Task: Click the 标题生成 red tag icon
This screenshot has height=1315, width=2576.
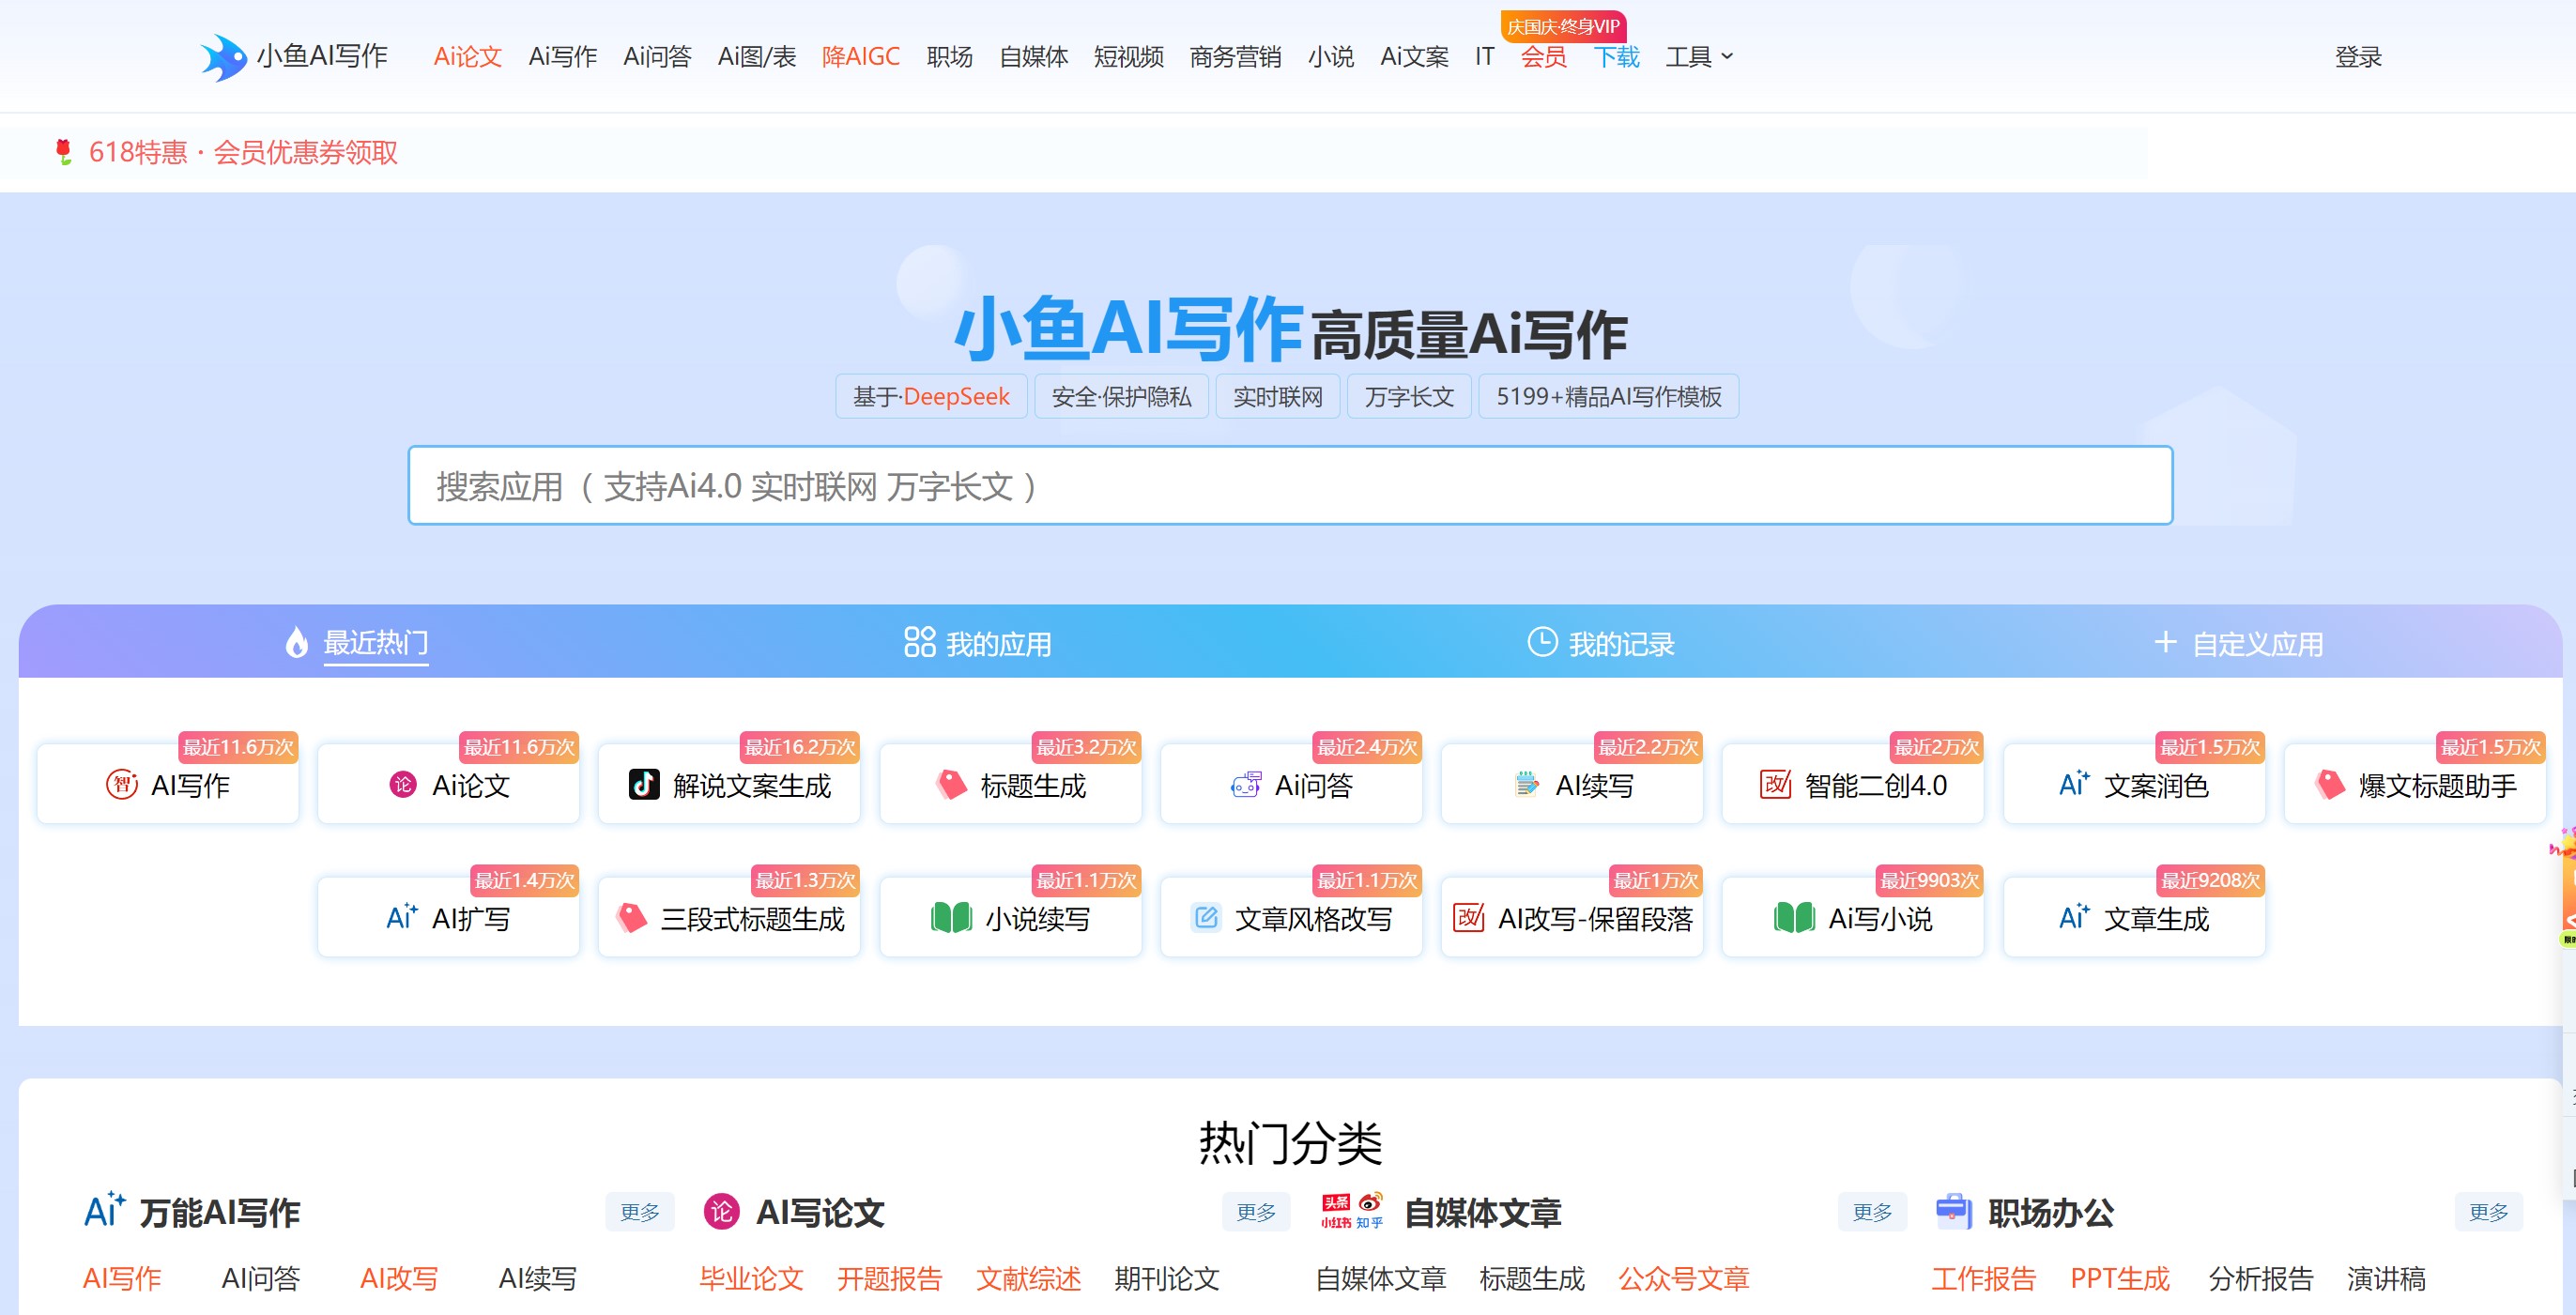Action: (x=951, y=784)
